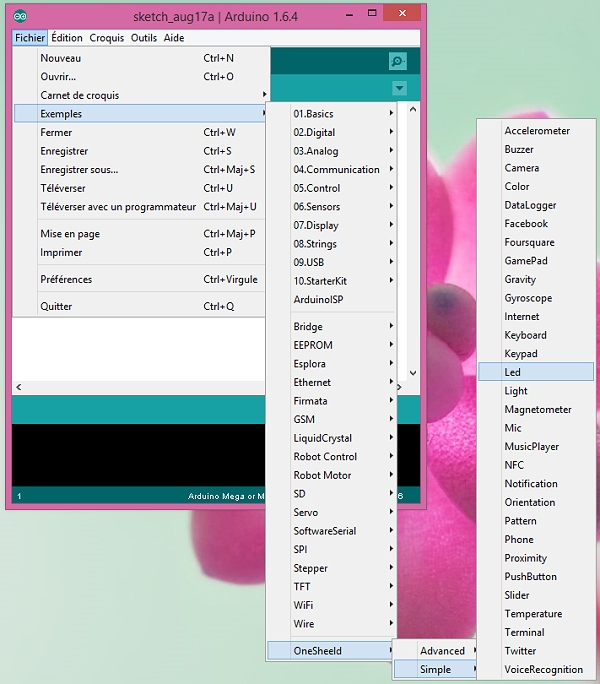Viewport: 600px width, 684px height.
Task: Choose Ouvrir... menu entry
Action: click(x=140, y=77)
